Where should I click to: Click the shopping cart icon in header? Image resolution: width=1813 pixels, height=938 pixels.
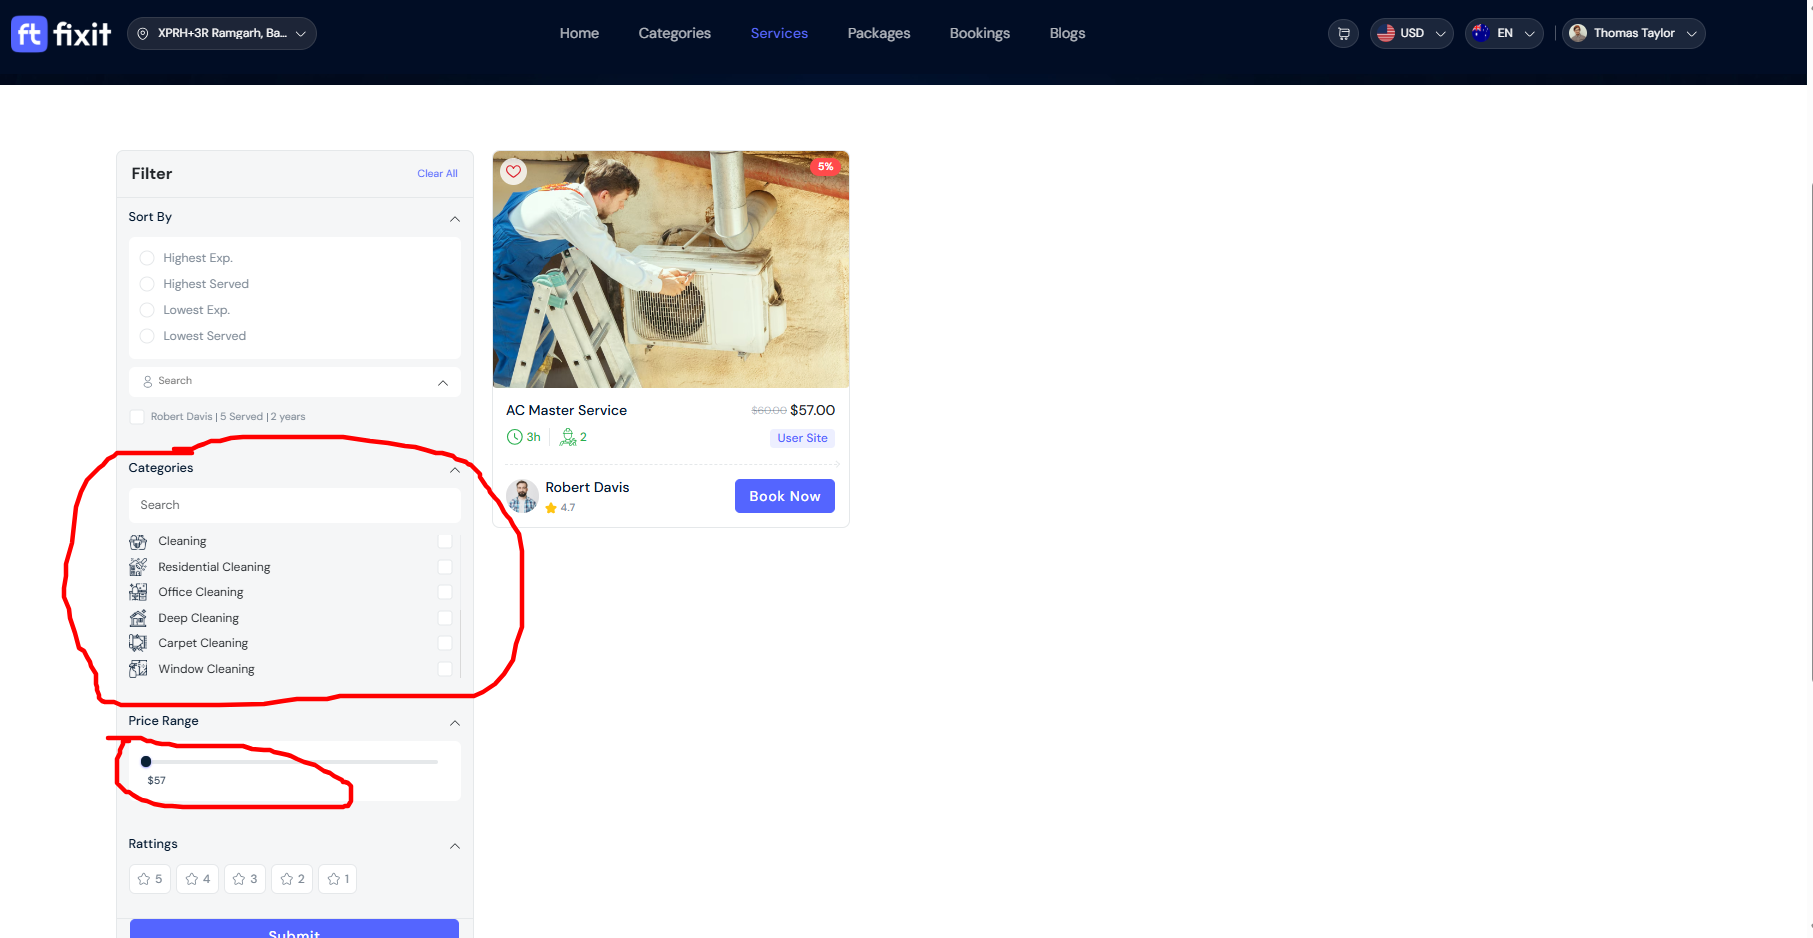1343,33
